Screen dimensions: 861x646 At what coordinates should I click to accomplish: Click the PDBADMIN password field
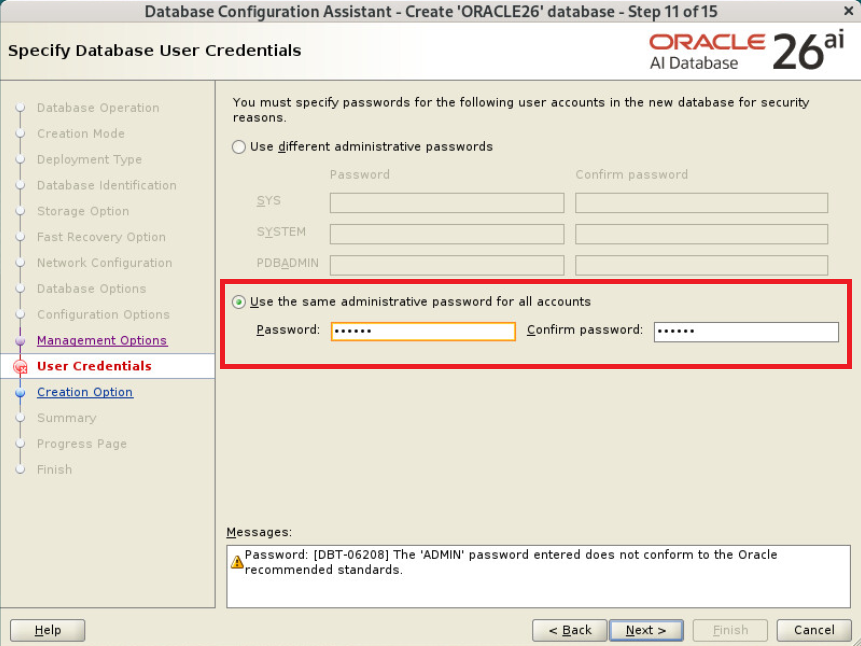tap(447, 265)
